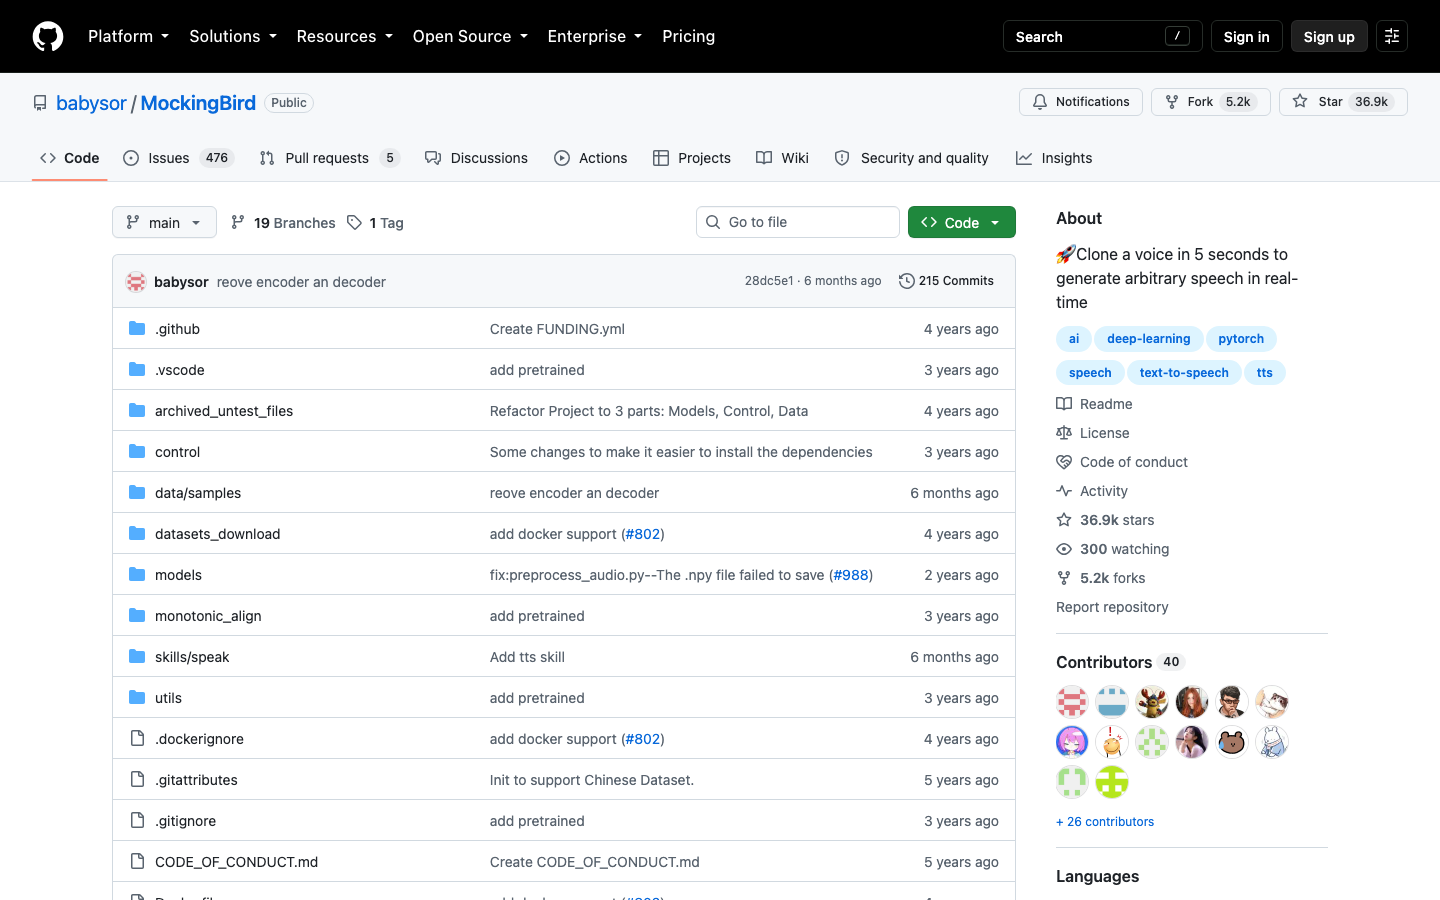Expand the Solutions menu
This screenshot has width=1440, height=900.
tap(233, 36)
